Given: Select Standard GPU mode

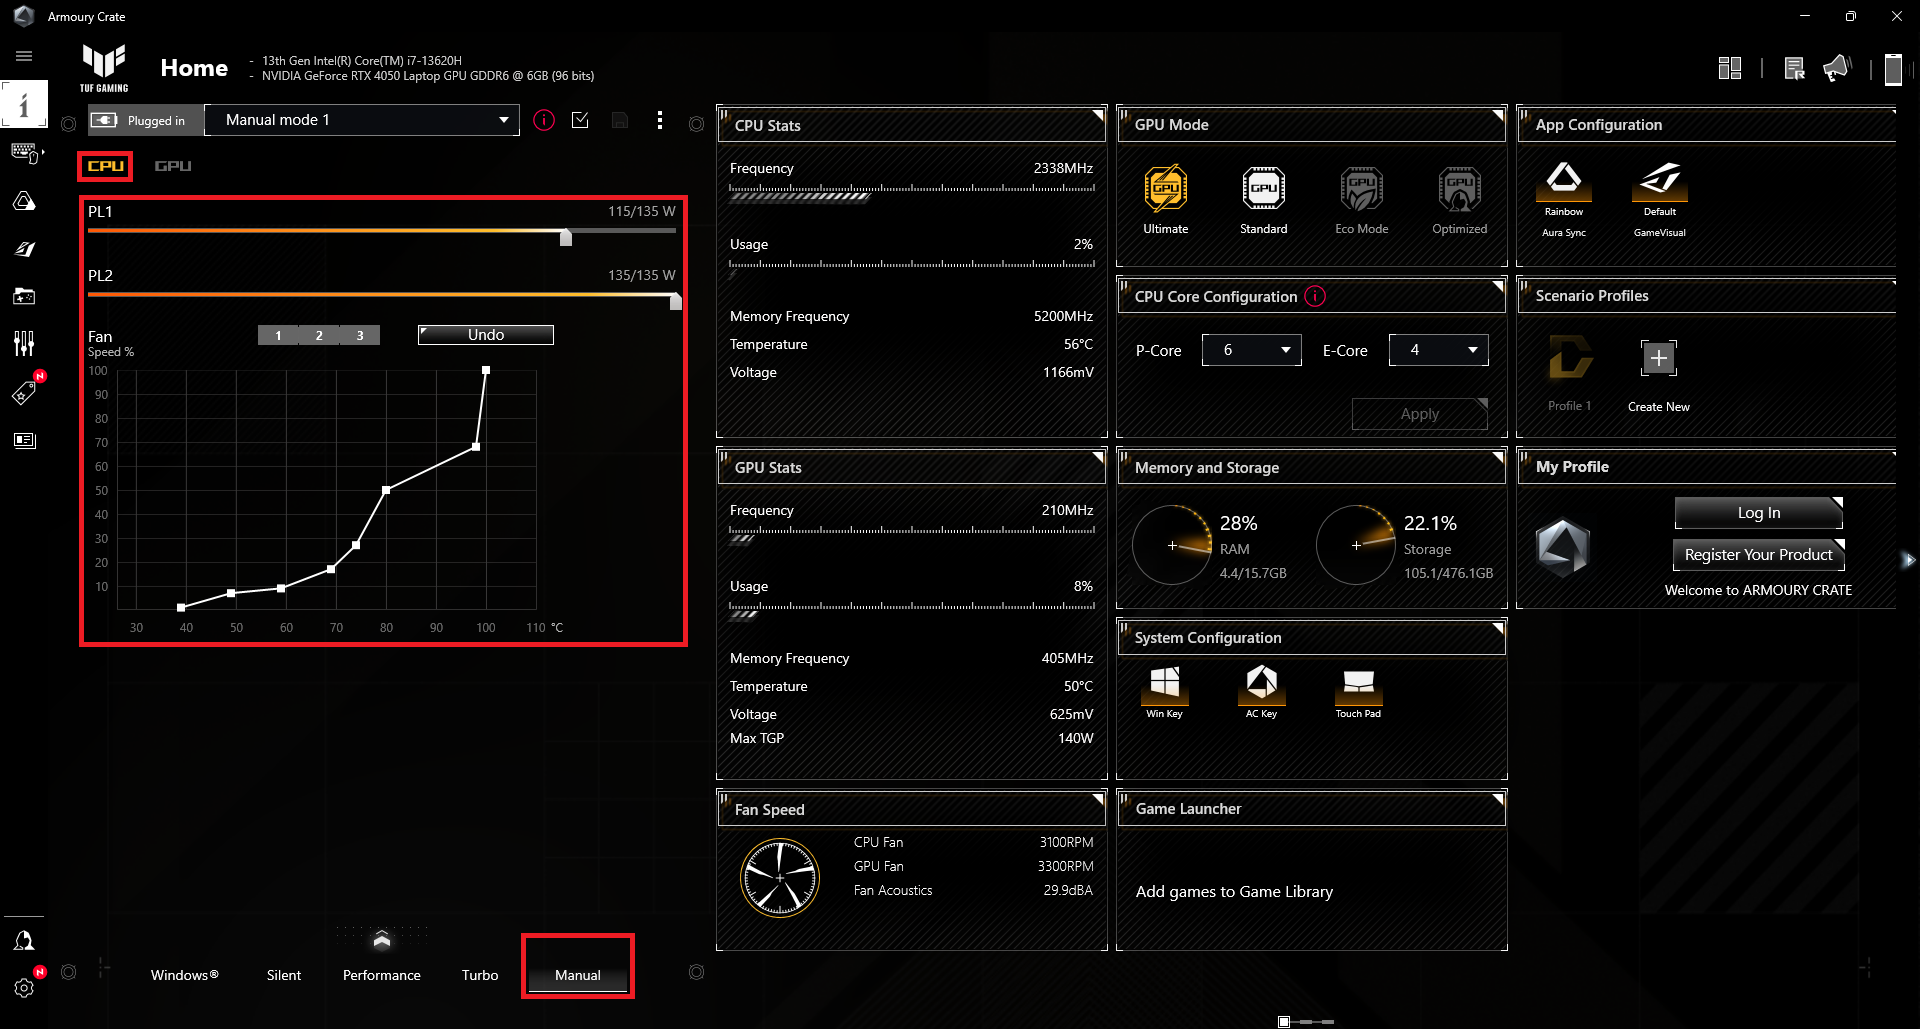Looking at the screenshot, I should [1264, 199].
